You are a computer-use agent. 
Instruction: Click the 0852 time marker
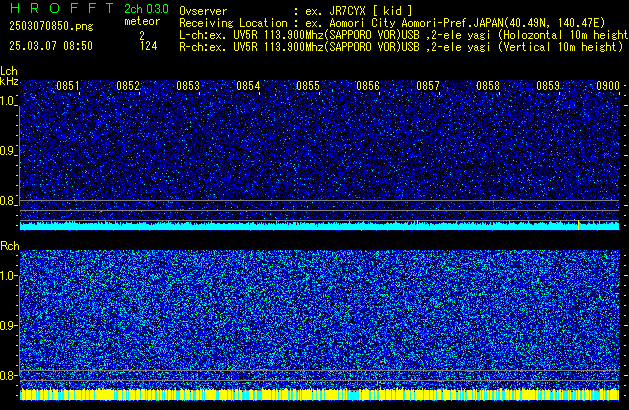click(x=128, y=86)
